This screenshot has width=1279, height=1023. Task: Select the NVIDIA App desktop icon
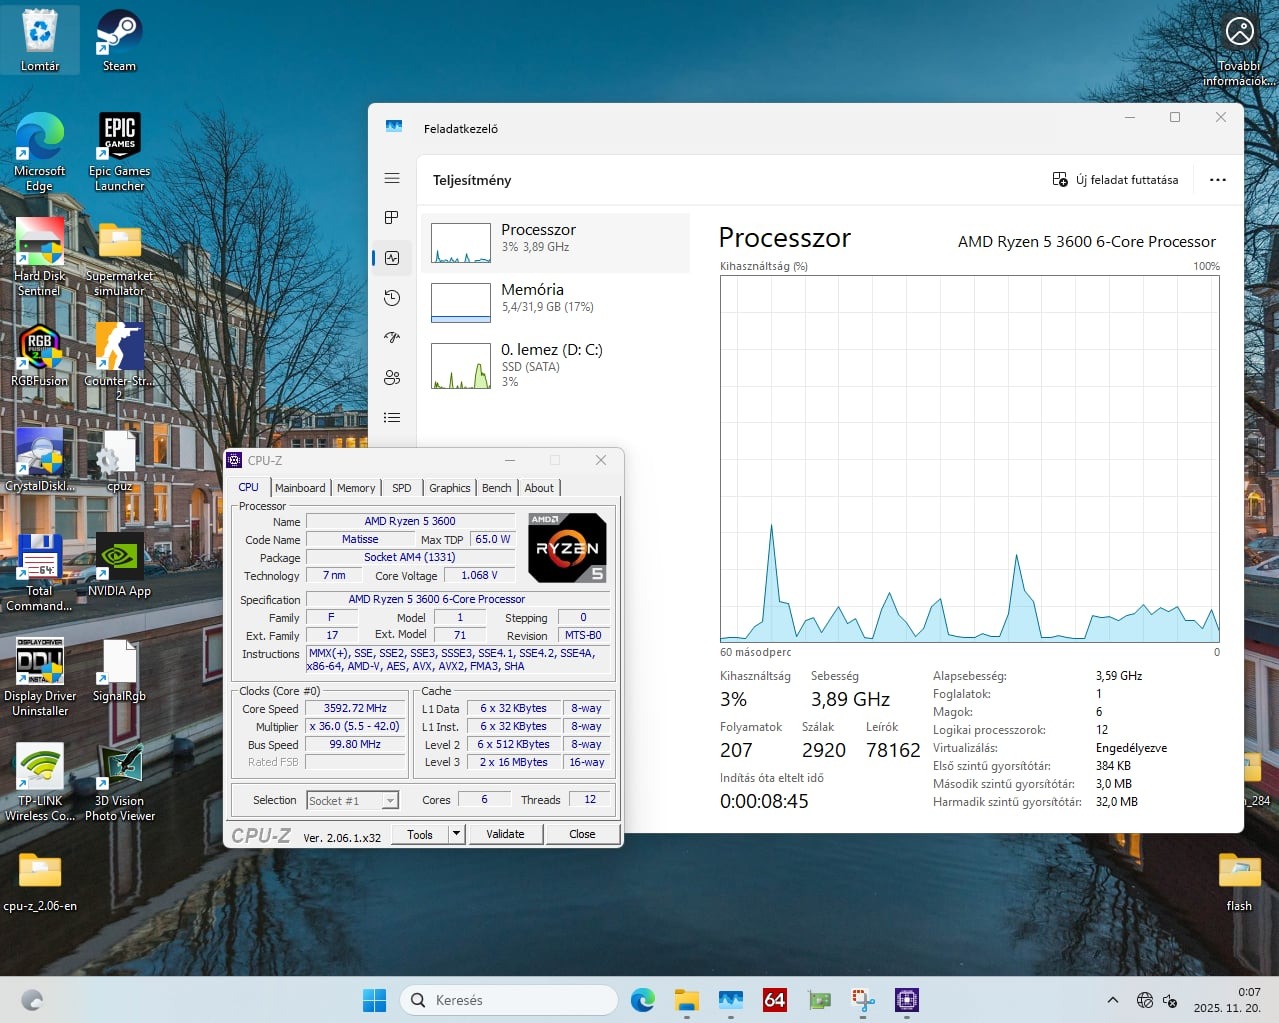119,565
